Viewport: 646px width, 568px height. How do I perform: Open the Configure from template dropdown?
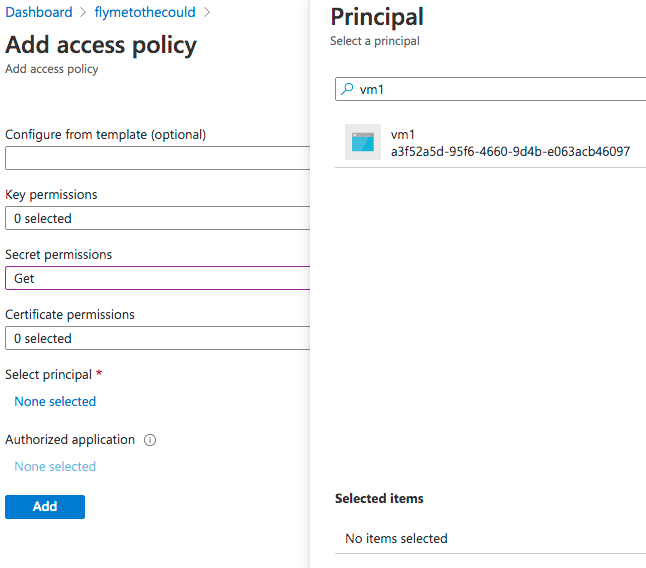click(157, 158)
